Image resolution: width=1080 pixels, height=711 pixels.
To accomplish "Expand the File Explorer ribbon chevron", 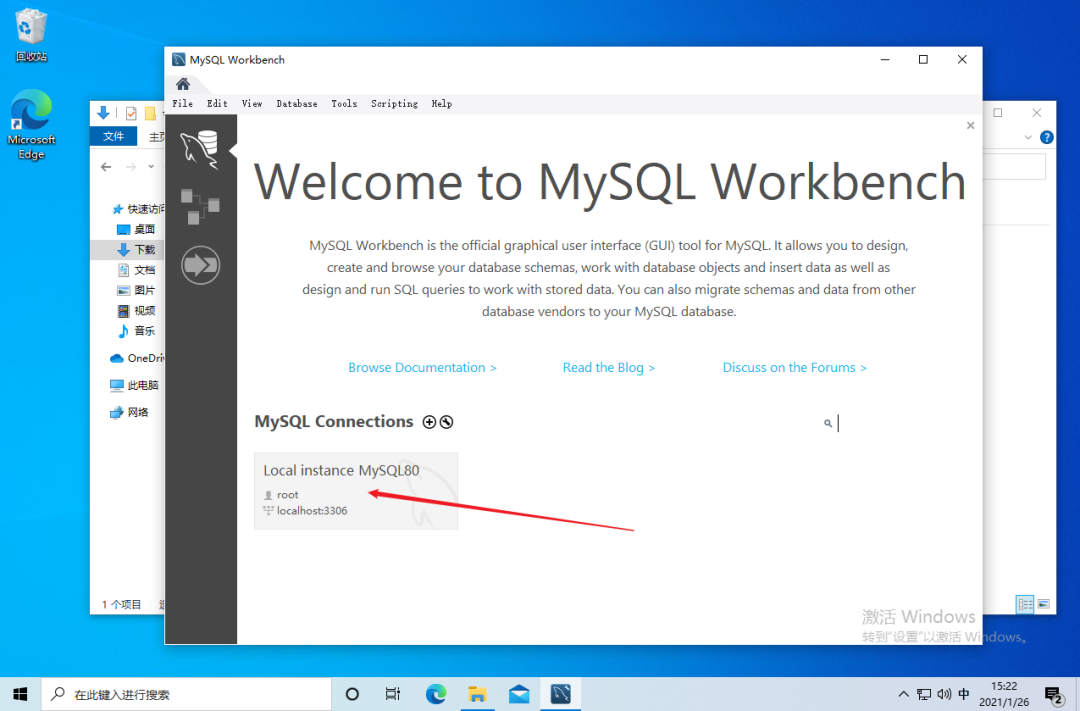I will coord(1028,137).
